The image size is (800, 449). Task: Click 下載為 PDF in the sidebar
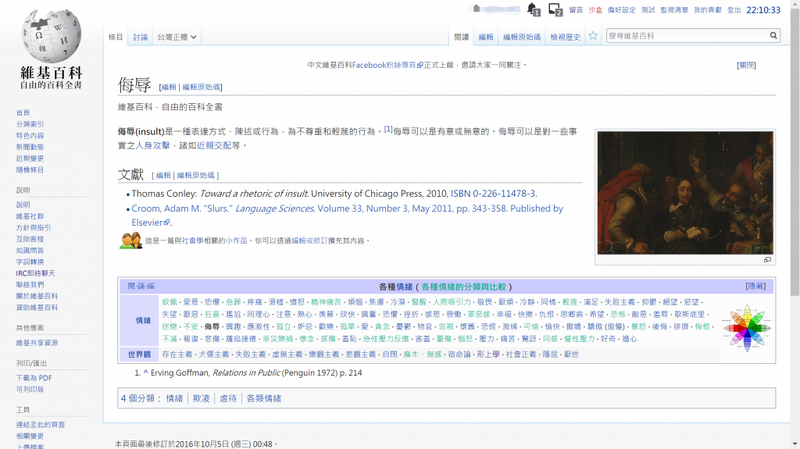click(34, 378)
